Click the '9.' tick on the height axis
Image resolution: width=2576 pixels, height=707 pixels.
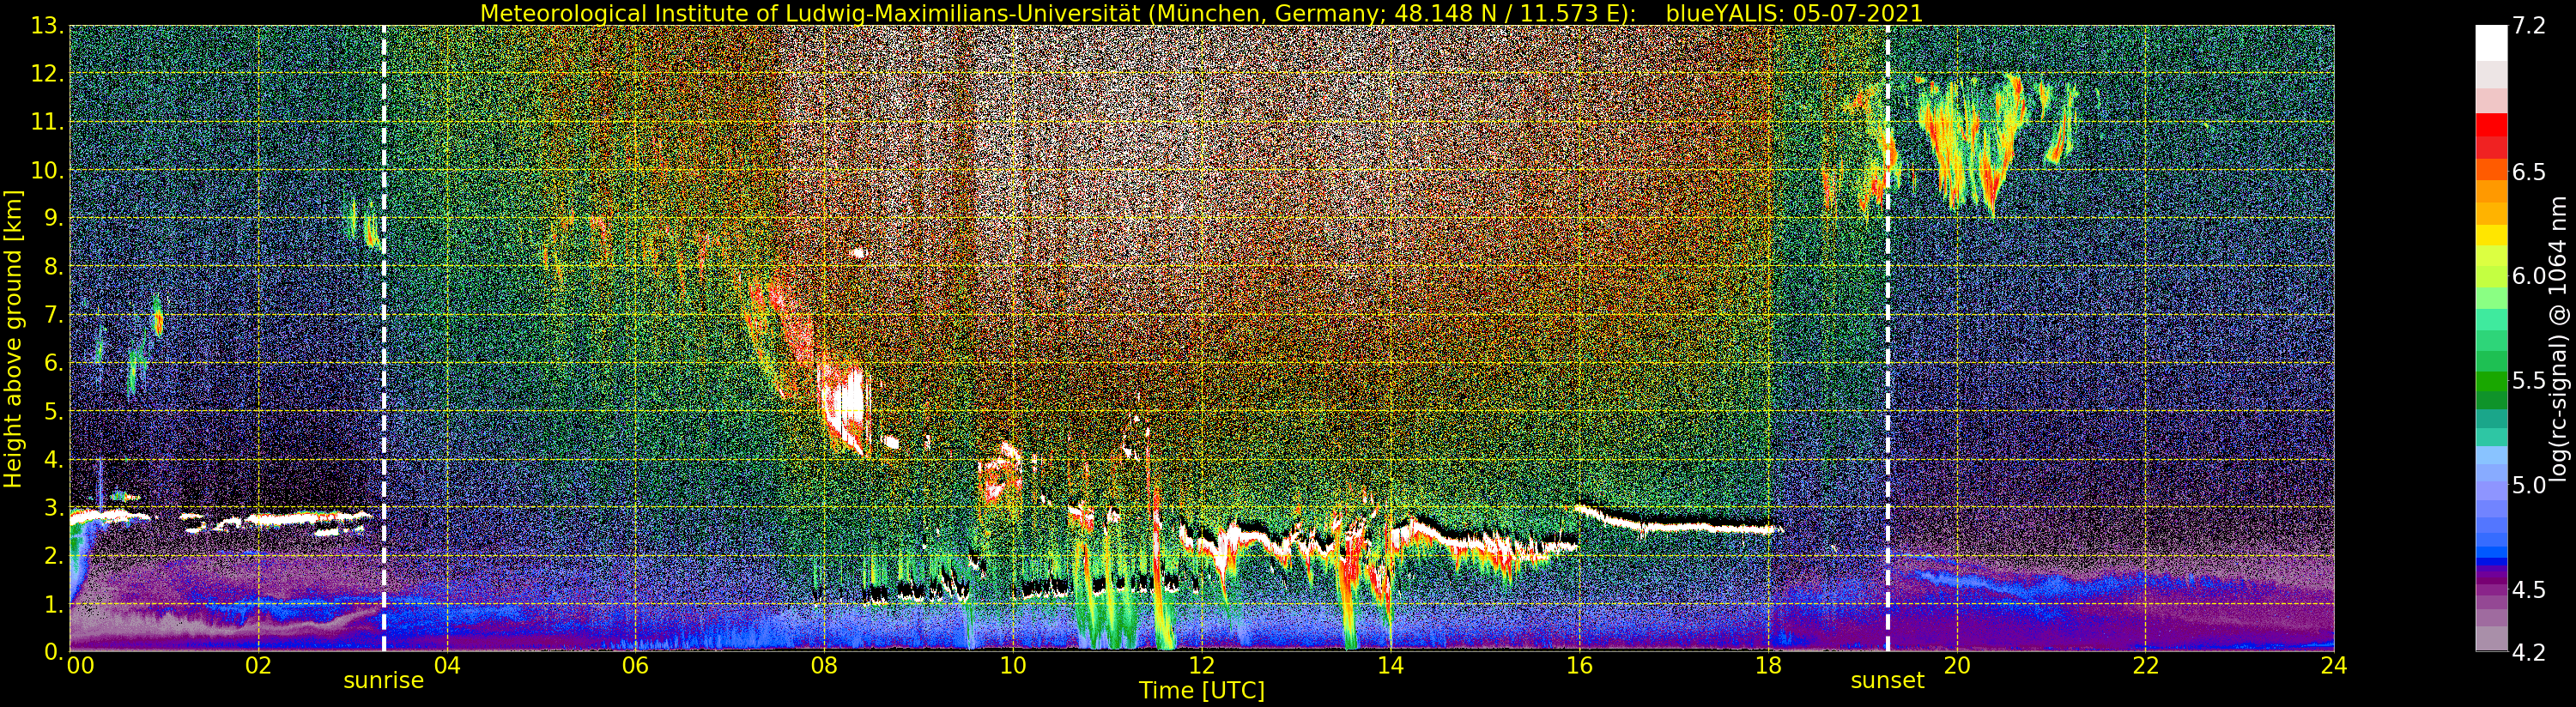53,218
